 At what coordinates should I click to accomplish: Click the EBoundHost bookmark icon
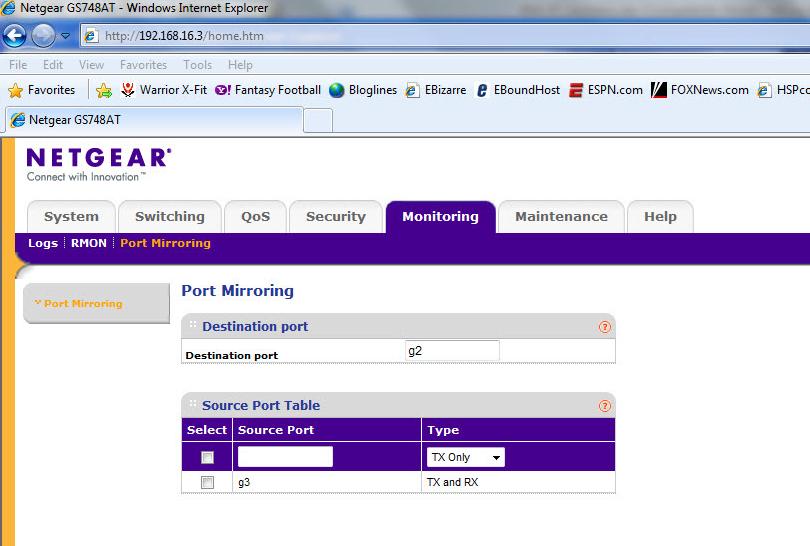pyautogui.click(x=481, y=90)
